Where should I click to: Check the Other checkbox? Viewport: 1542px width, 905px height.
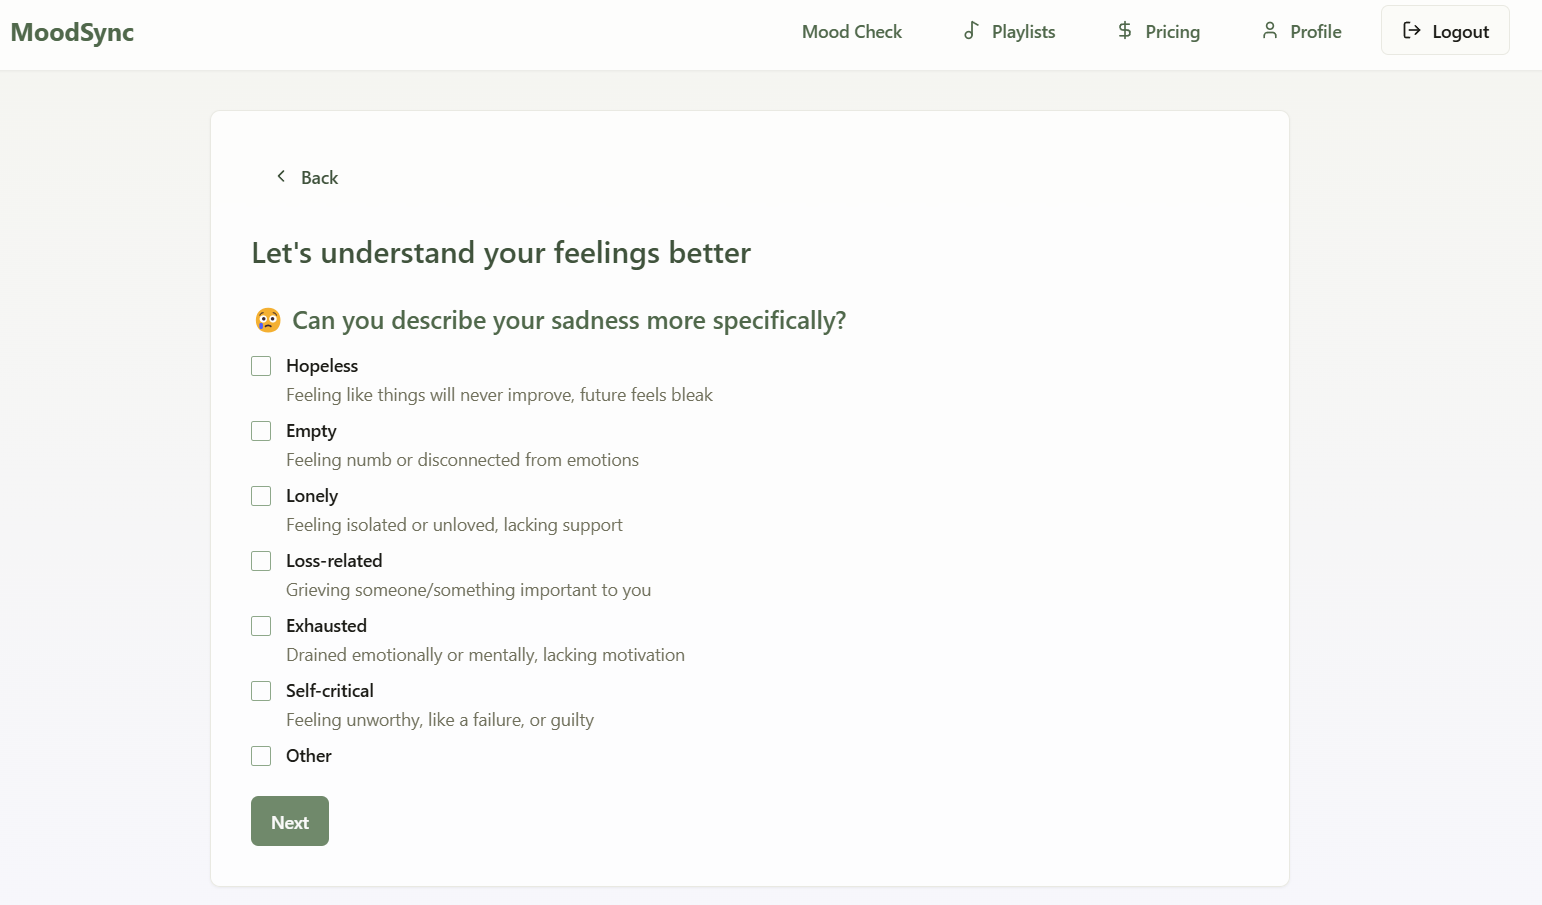(261, 756)
